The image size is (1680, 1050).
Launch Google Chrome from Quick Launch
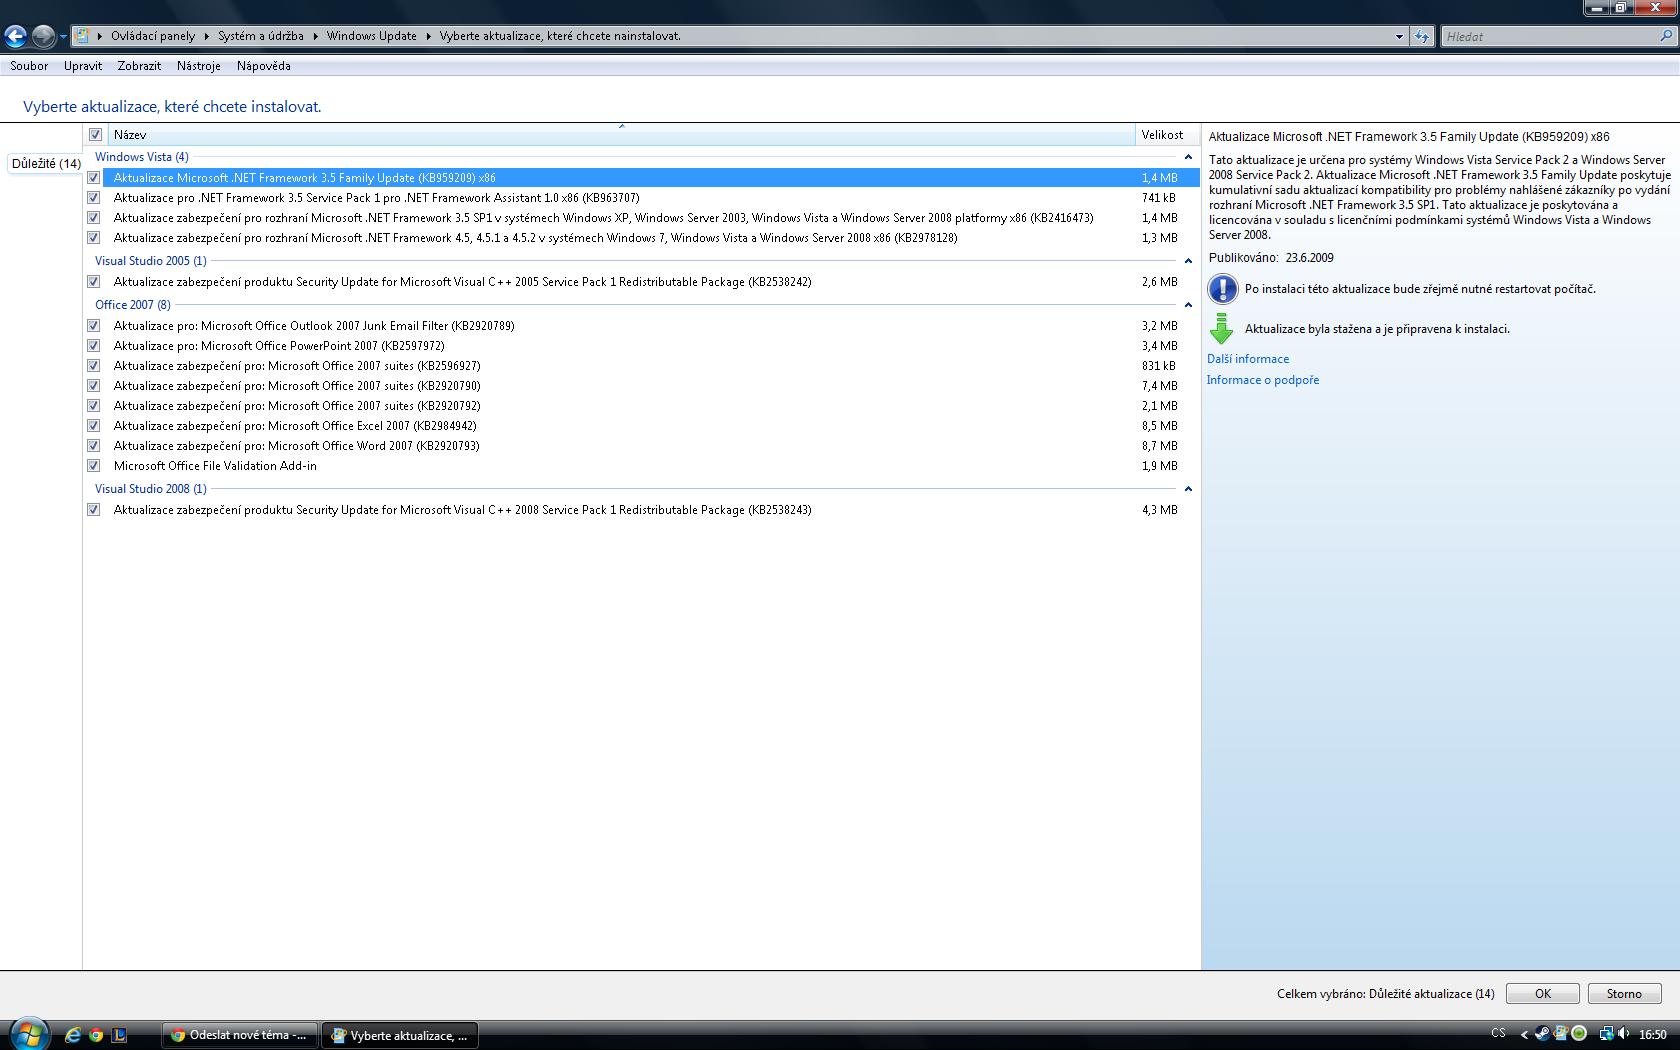[x=96, y=1036]
